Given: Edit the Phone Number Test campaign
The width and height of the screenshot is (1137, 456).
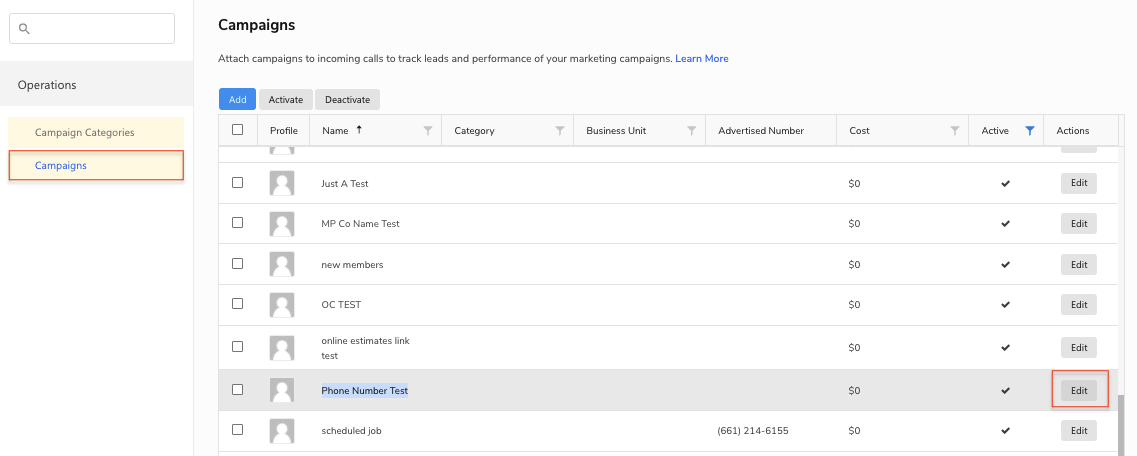Looking at the screenshot, I should [x=1079, y=390].
